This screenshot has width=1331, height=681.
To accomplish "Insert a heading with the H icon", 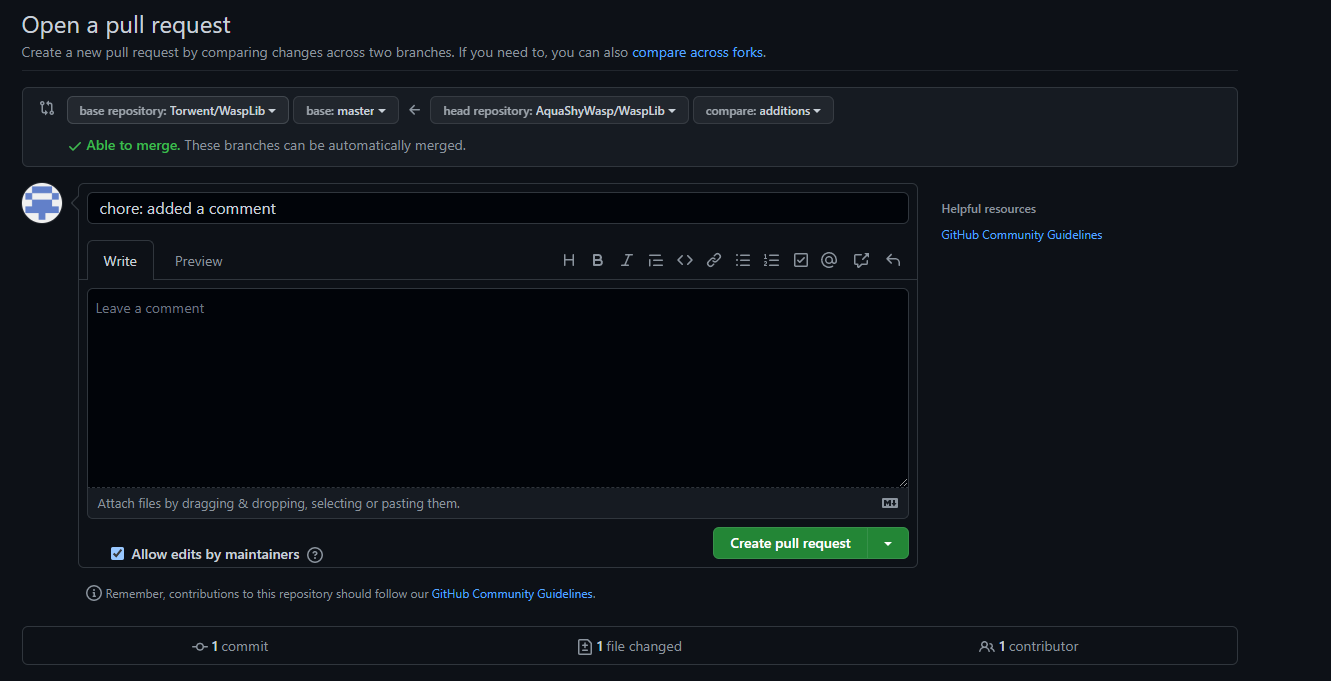I will click(x=569, y=260).
